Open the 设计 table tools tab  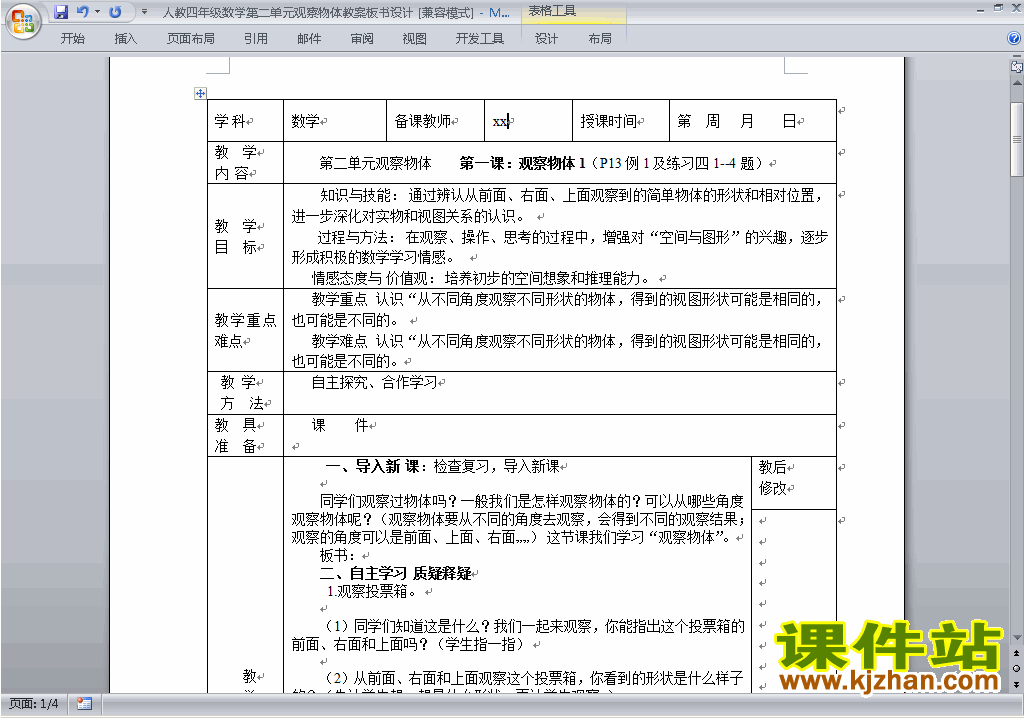[546, 39]
